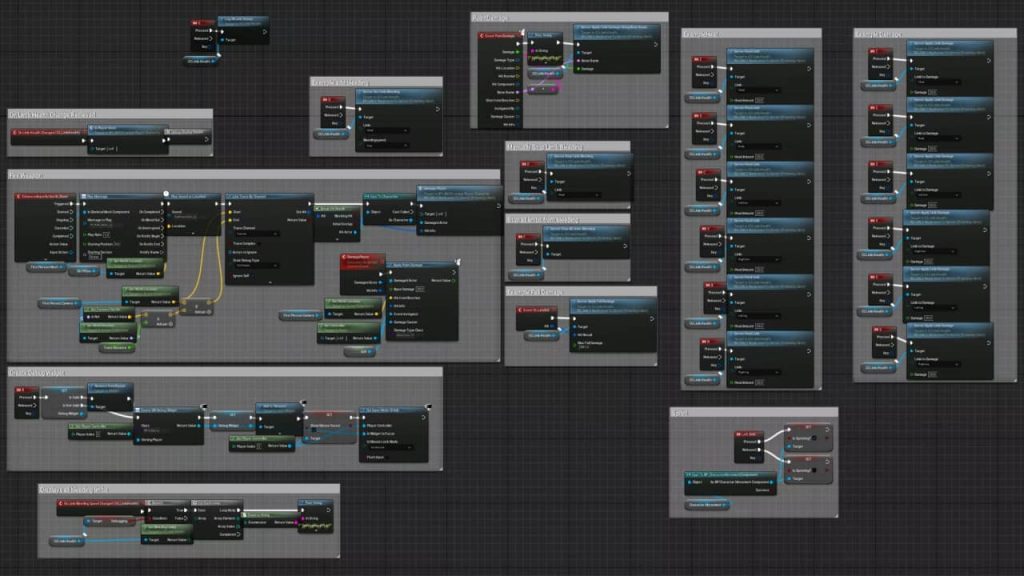Select the Cast To Character node
The height and width of the screenshot is (576, 1024).
coord(390,209)
